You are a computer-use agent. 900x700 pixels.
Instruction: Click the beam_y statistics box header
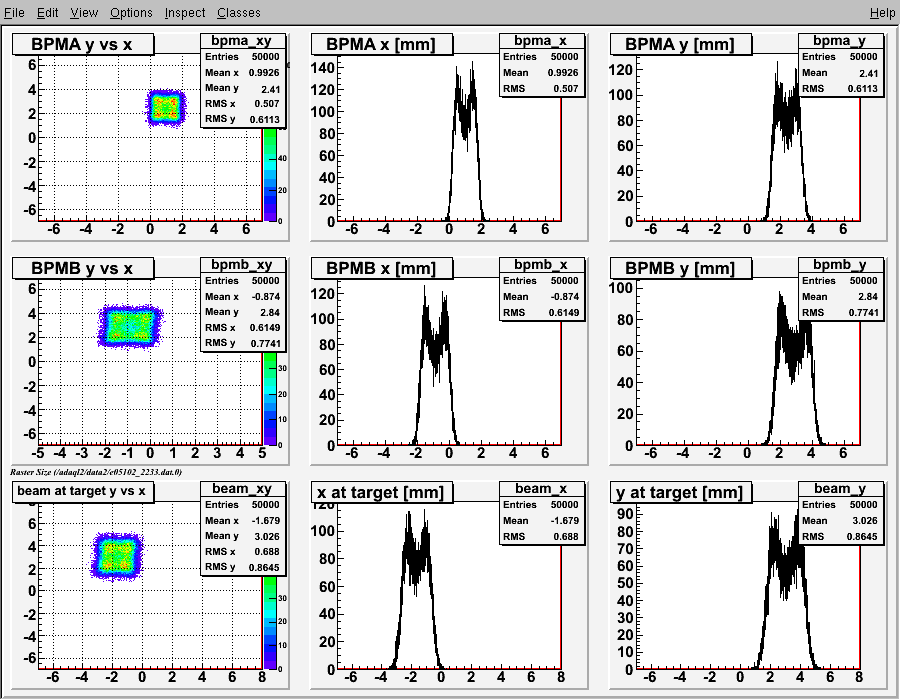840,488
